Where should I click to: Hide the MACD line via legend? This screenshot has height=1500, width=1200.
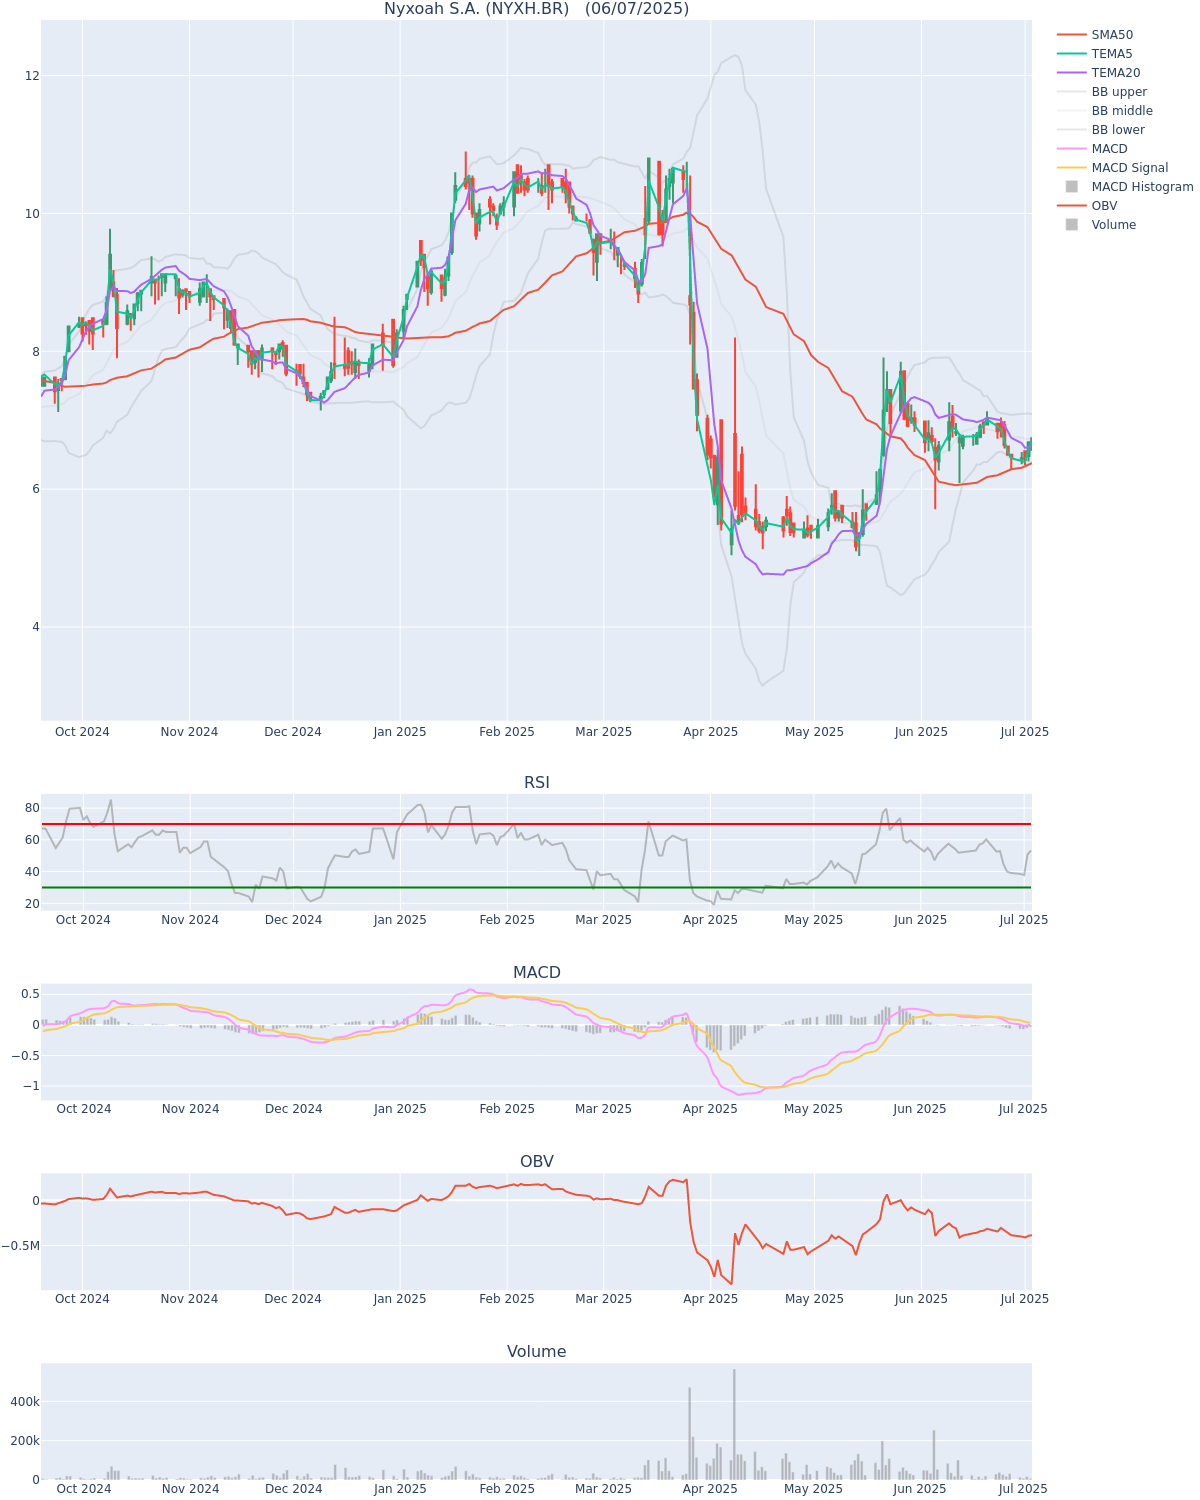pyautogui.click(x=1092, y=149)
